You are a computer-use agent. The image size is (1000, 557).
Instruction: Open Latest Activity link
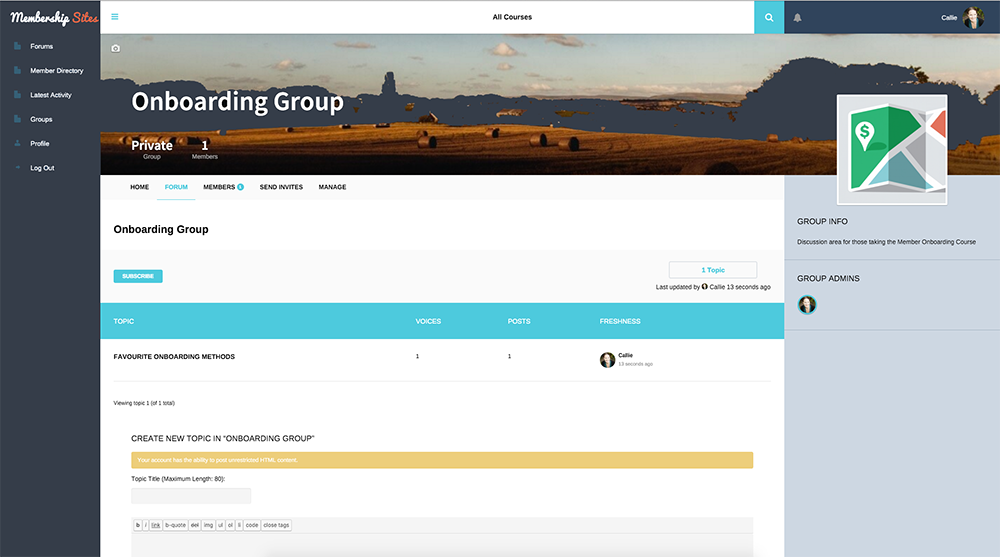[51, 95]
